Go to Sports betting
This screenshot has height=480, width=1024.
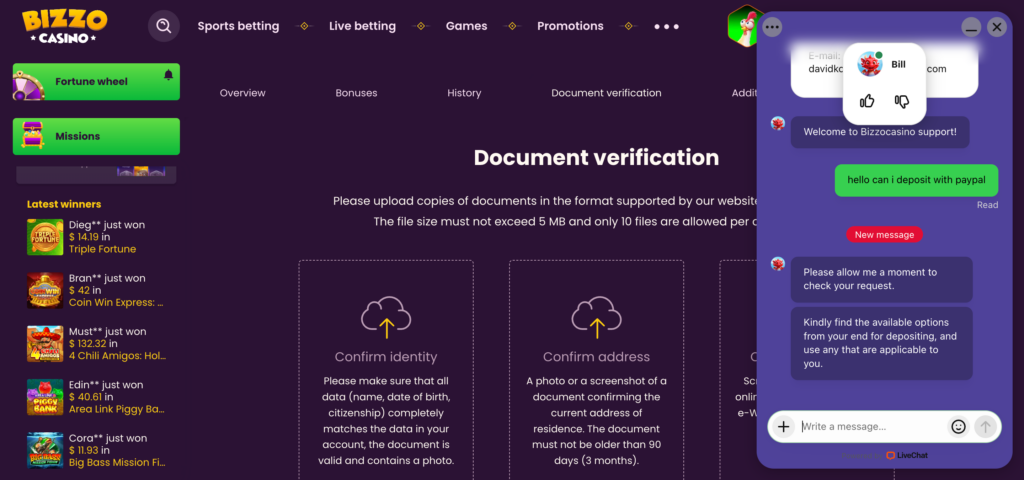tap(238, 26)
